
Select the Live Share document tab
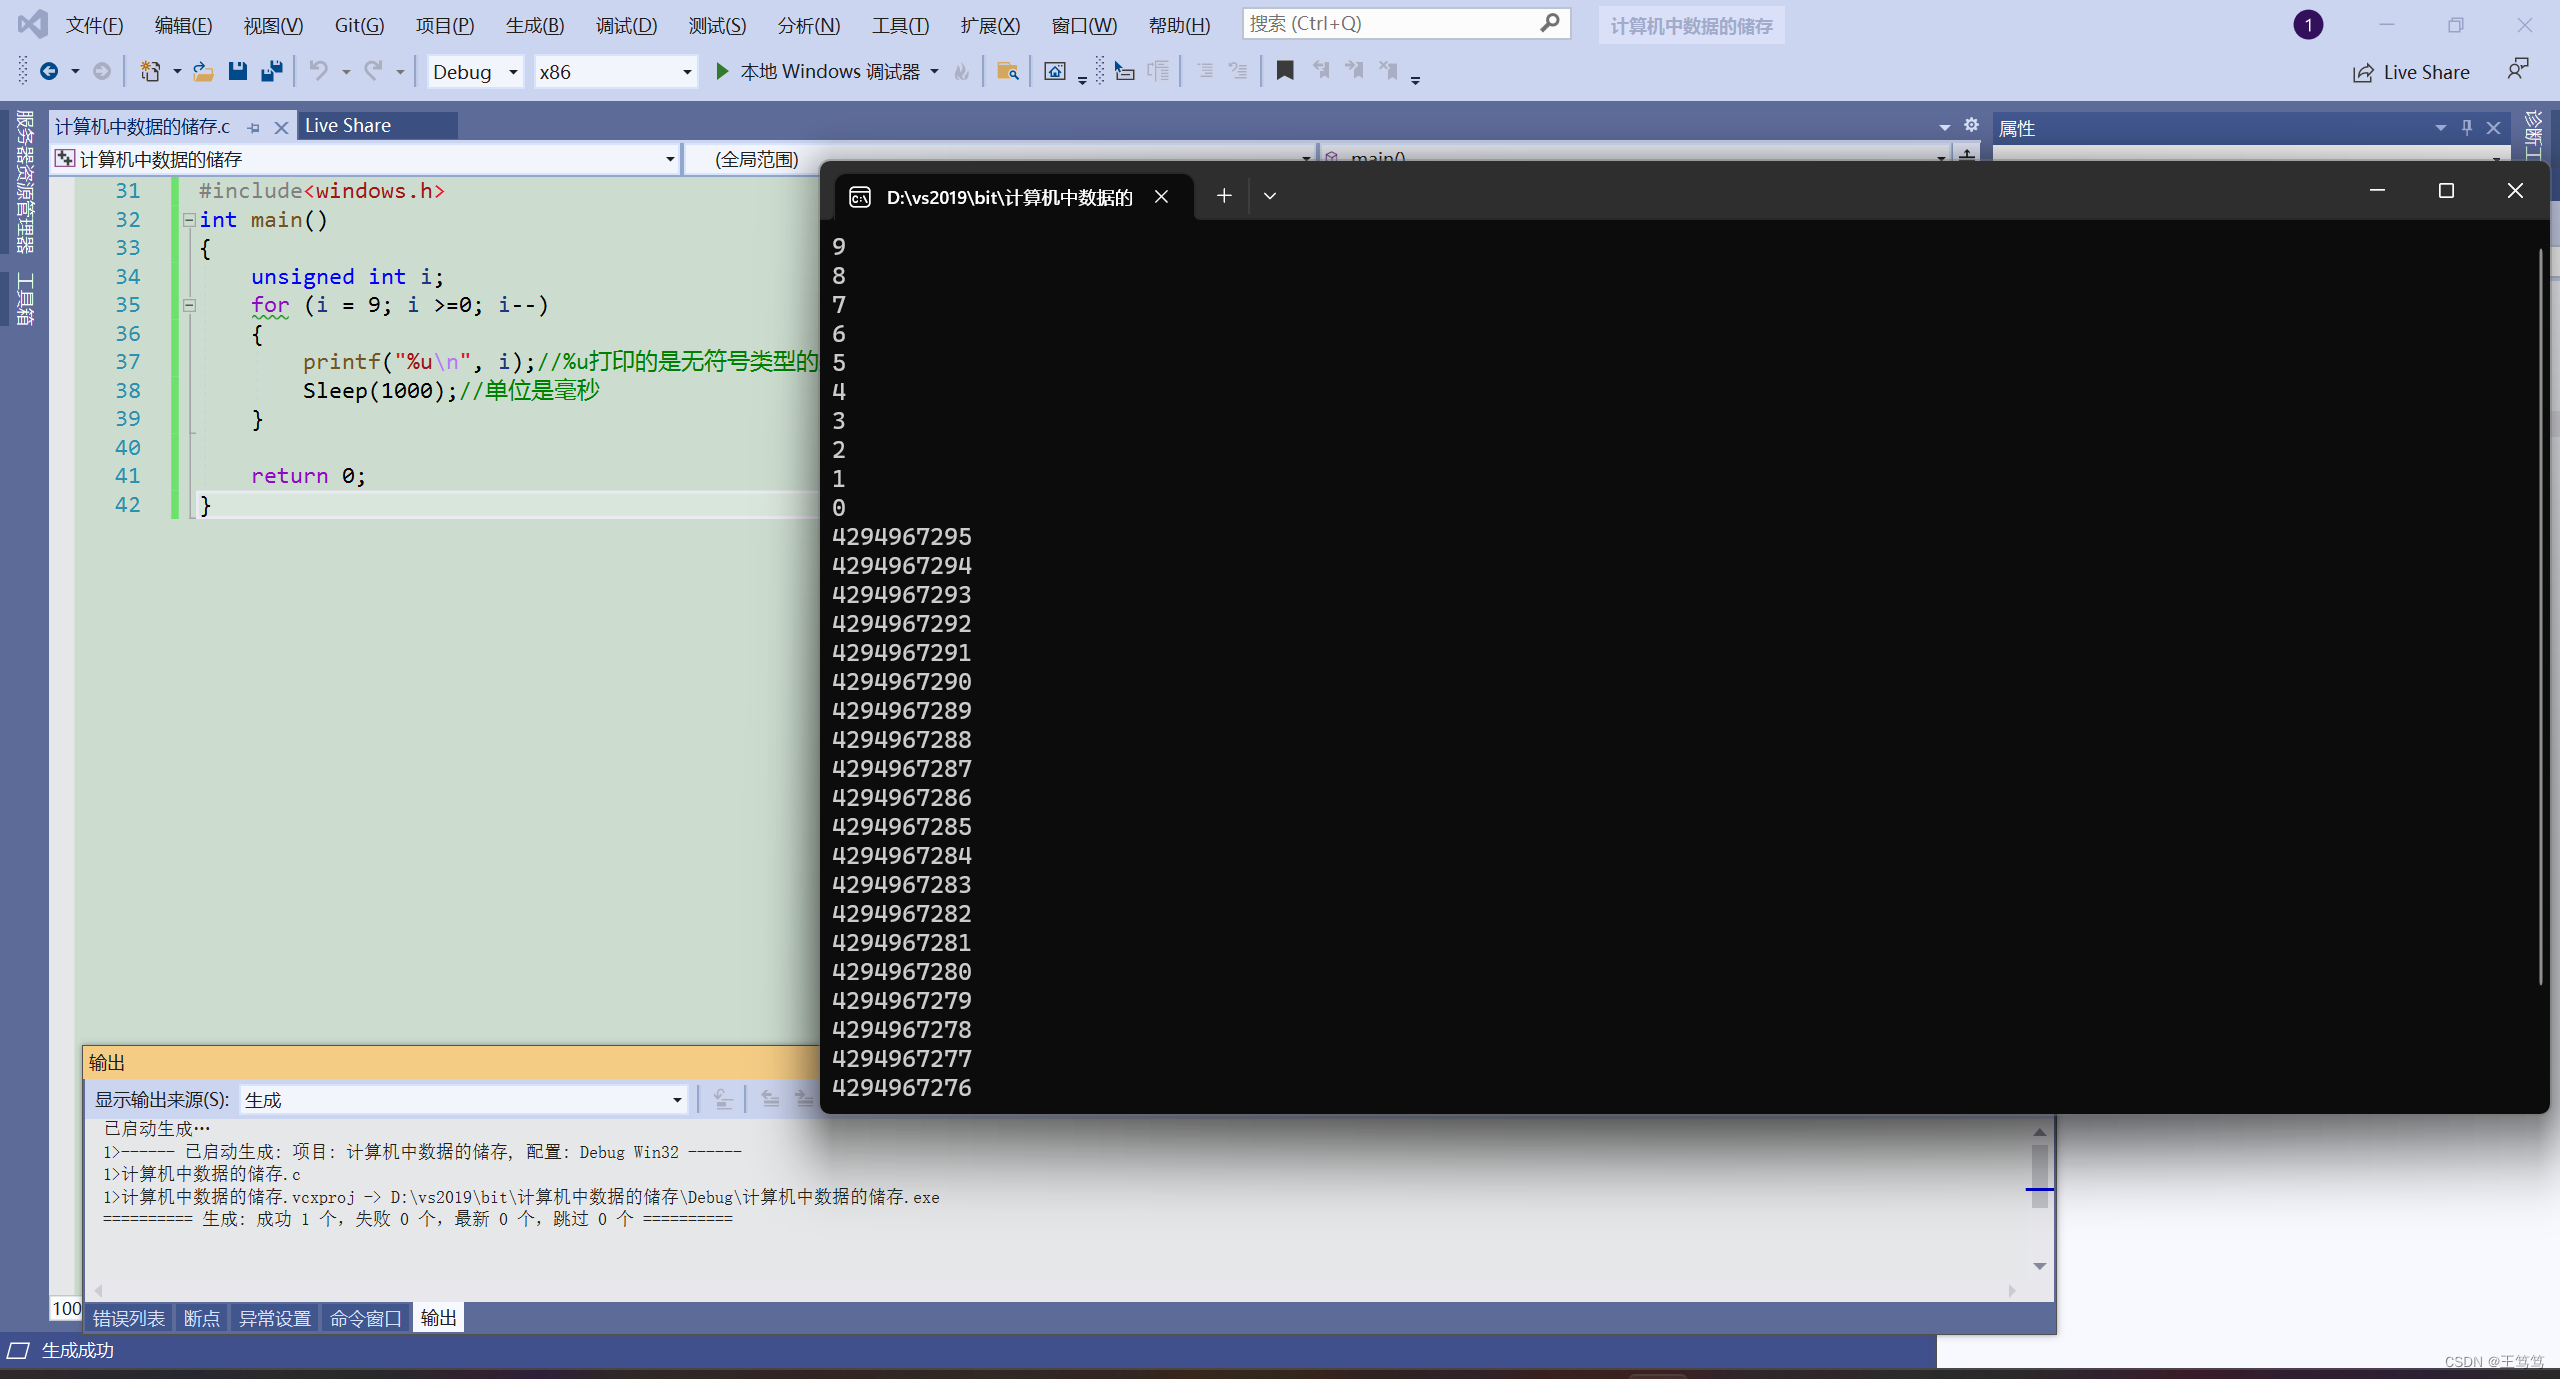[378, 125]
